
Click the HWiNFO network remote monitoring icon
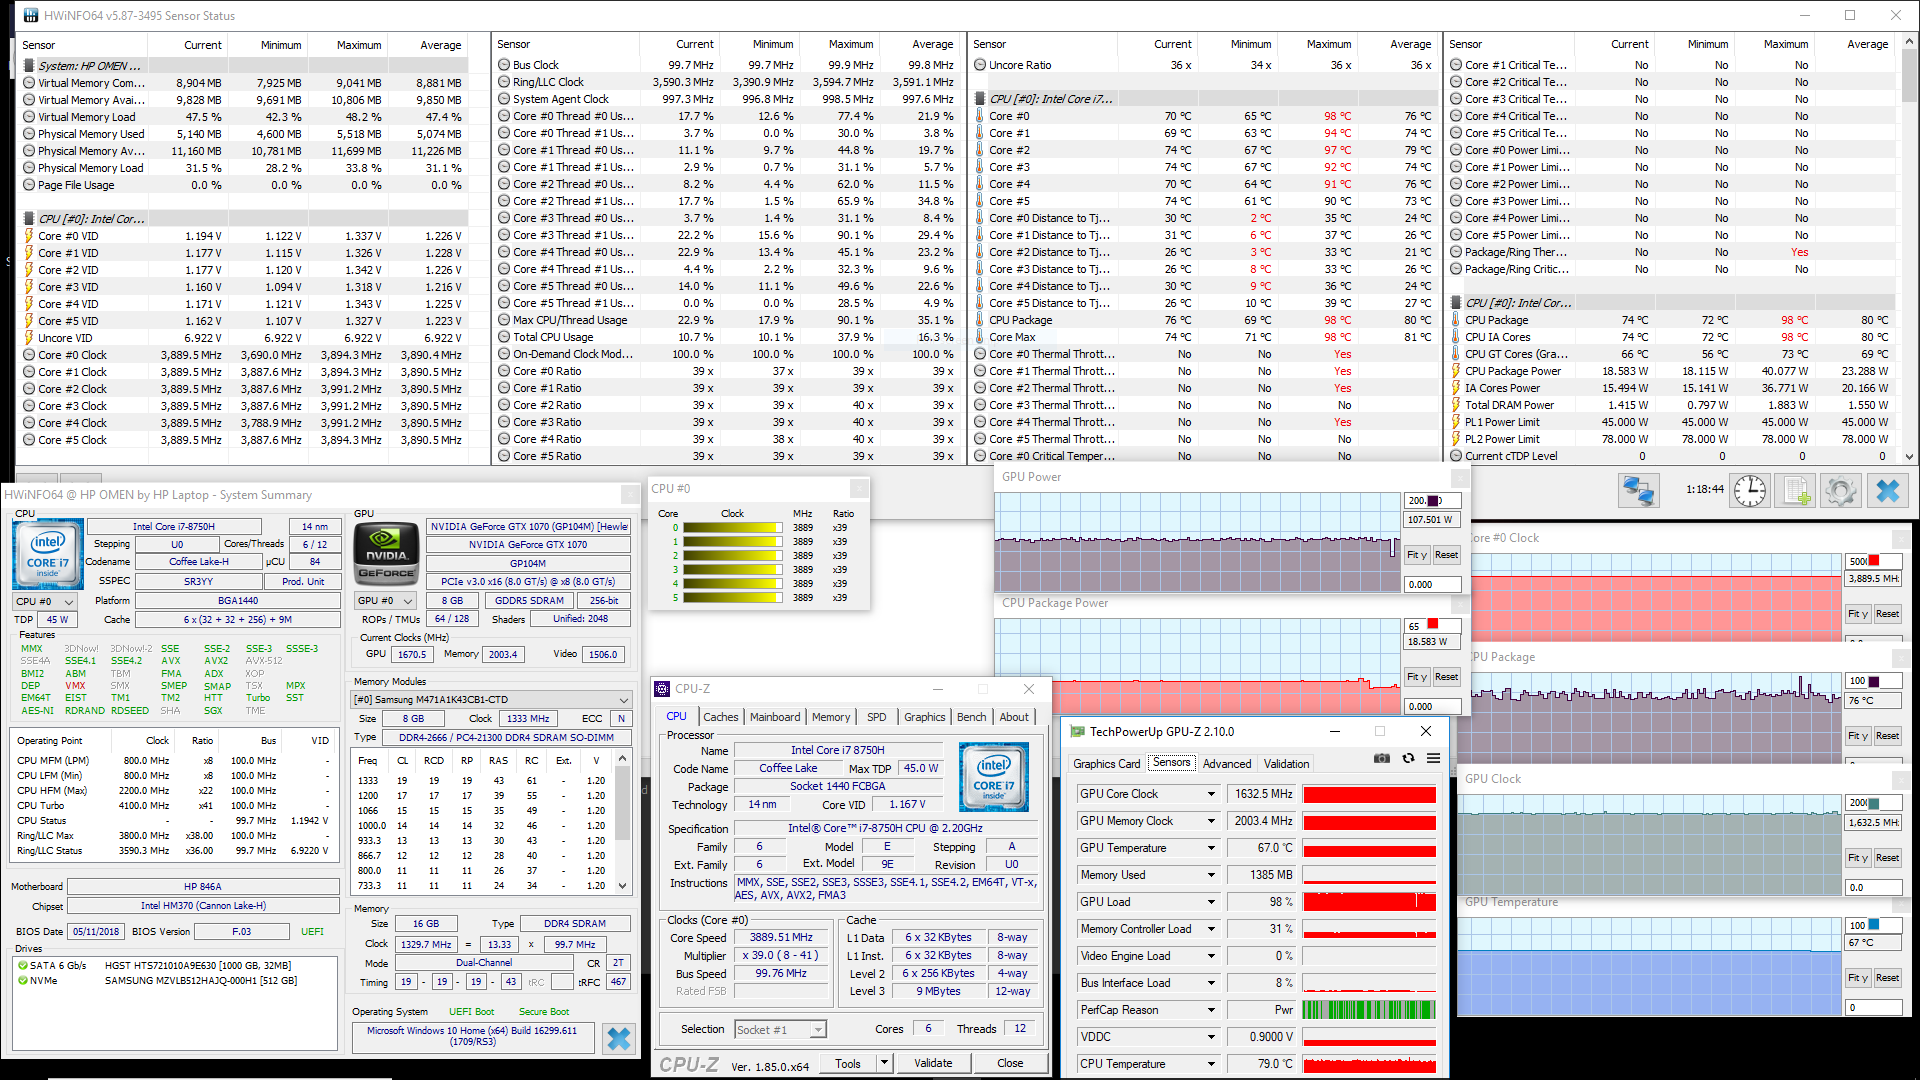pyautogui.click(x=1638, y=490)
